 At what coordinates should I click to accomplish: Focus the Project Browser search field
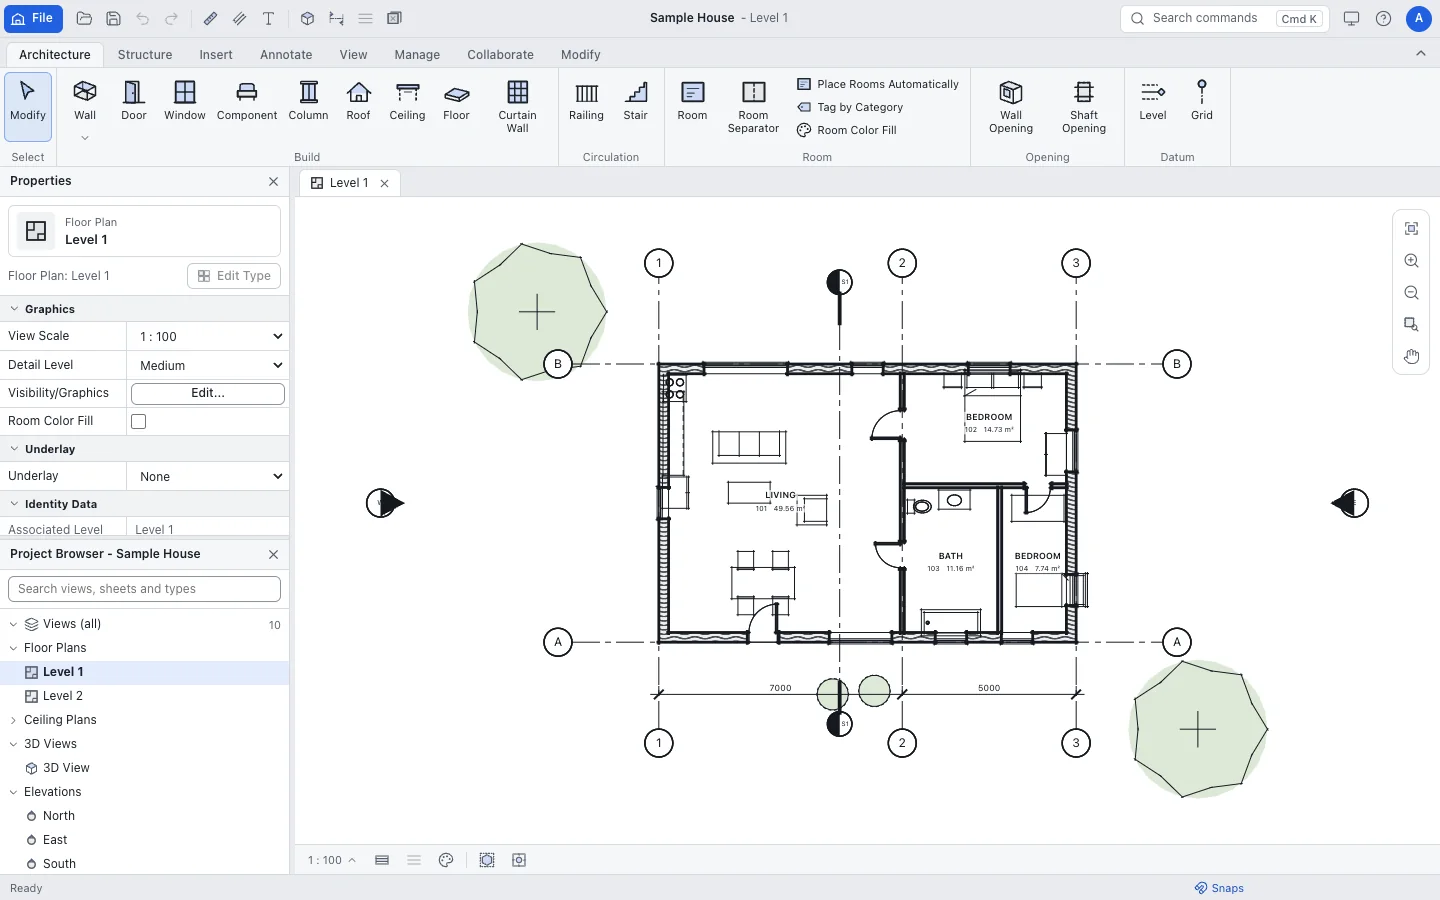coord(144,589)
